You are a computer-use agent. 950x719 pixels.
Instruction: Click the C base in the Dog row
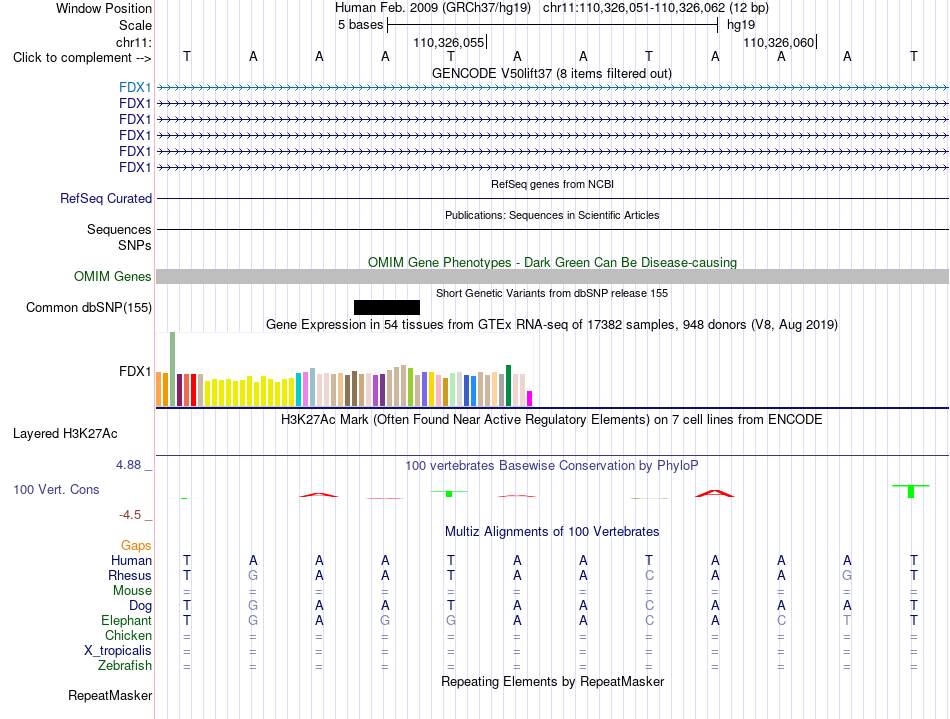click(649, 606)
